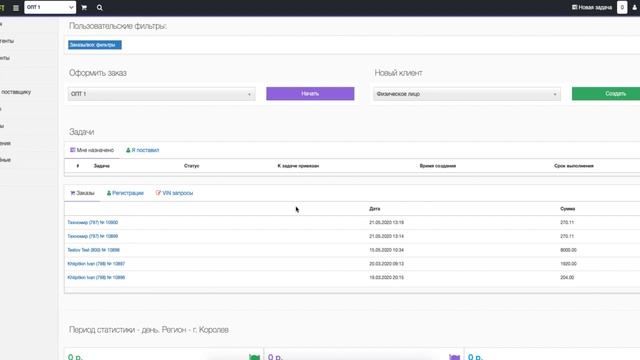Open the ОПТ 1 dropdown under 'Оформить заказ'
The width and height of the screenshot is (640, 360).
click(162, 94)
